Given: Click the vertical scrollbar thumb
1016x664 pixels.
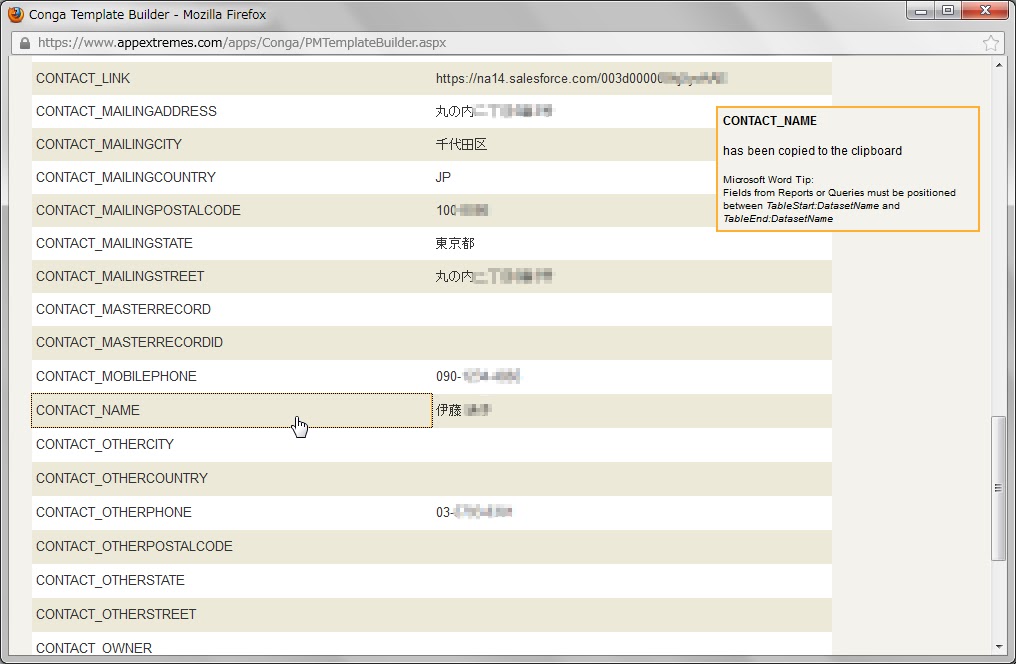Looking at the screenshot, I should tap(999, 488).
